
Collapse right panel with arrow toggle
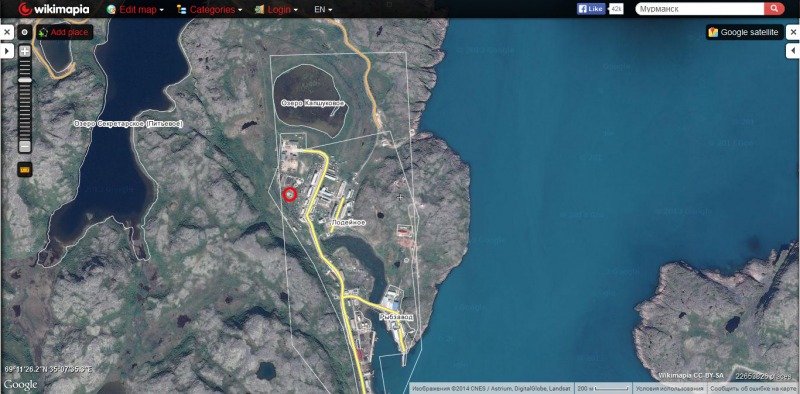793,51
